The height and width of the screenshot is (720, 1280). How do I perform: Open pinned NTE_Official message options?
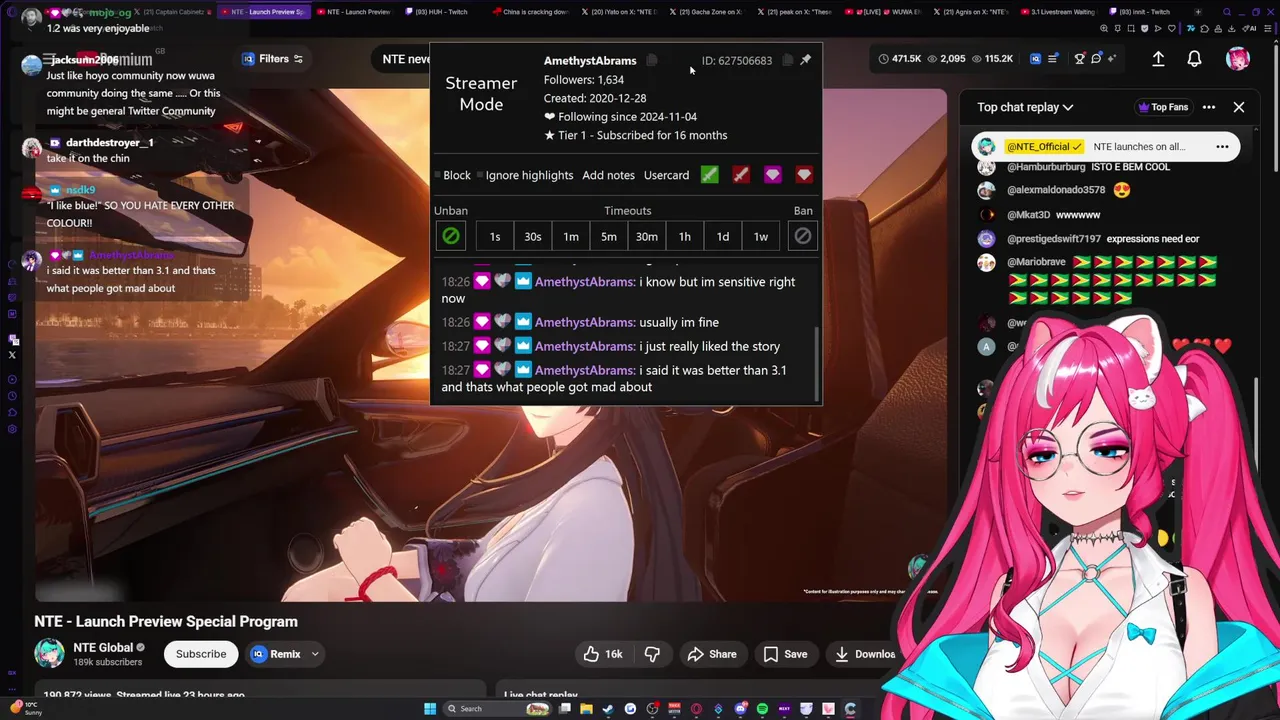pos(1222,147)
